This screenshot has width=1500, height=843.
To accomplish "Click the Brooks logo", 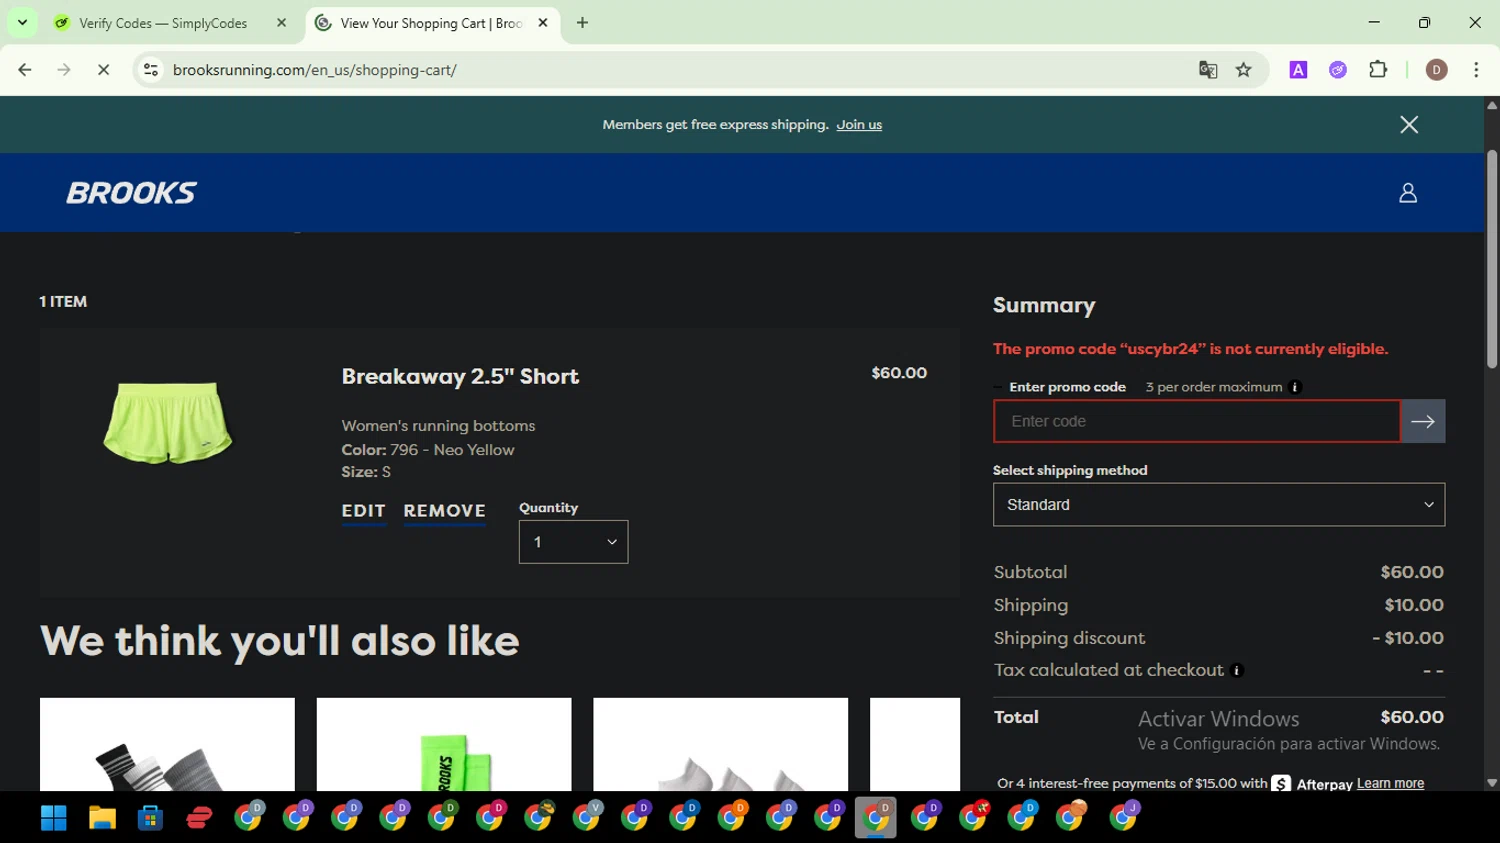I will pyautogui.click(x=131, y=193).
